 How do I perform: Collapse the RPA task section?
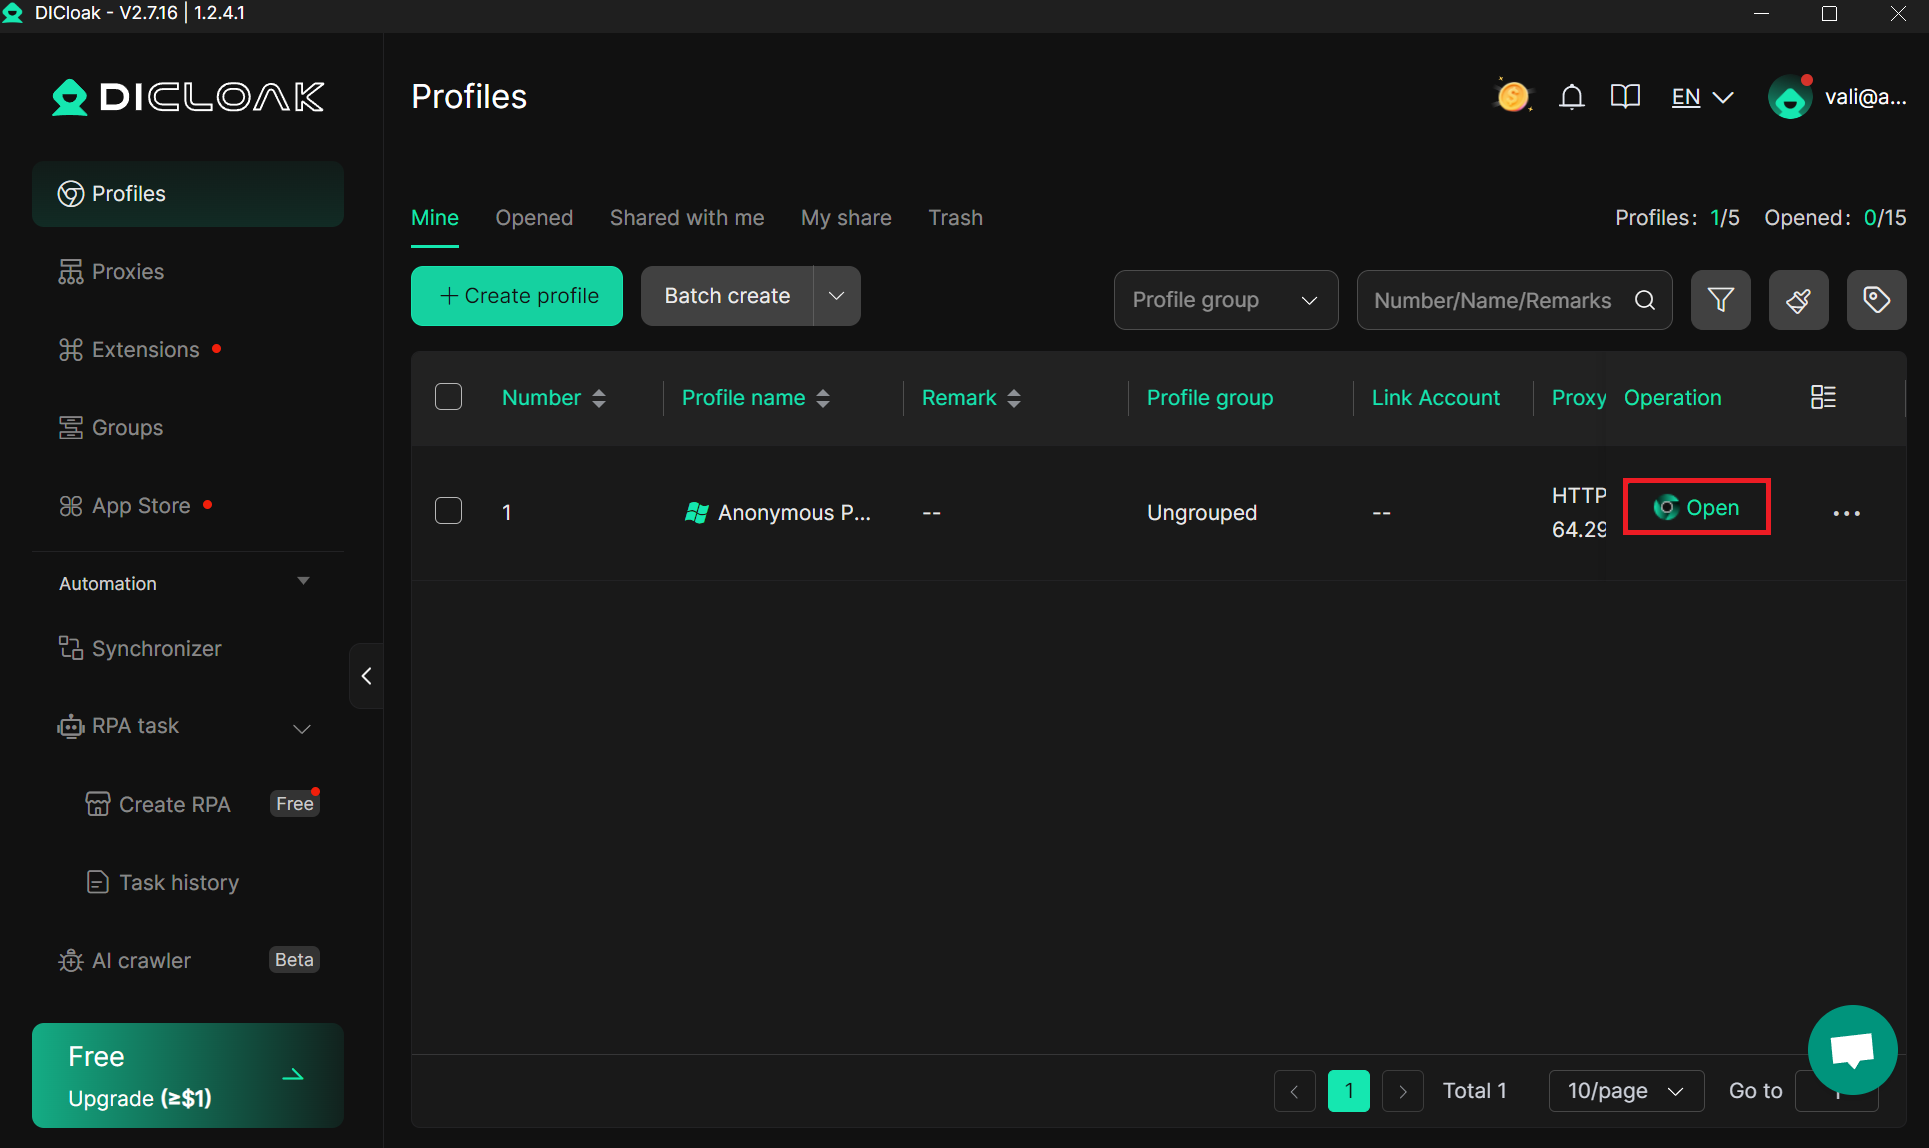[x=301, y=727]
